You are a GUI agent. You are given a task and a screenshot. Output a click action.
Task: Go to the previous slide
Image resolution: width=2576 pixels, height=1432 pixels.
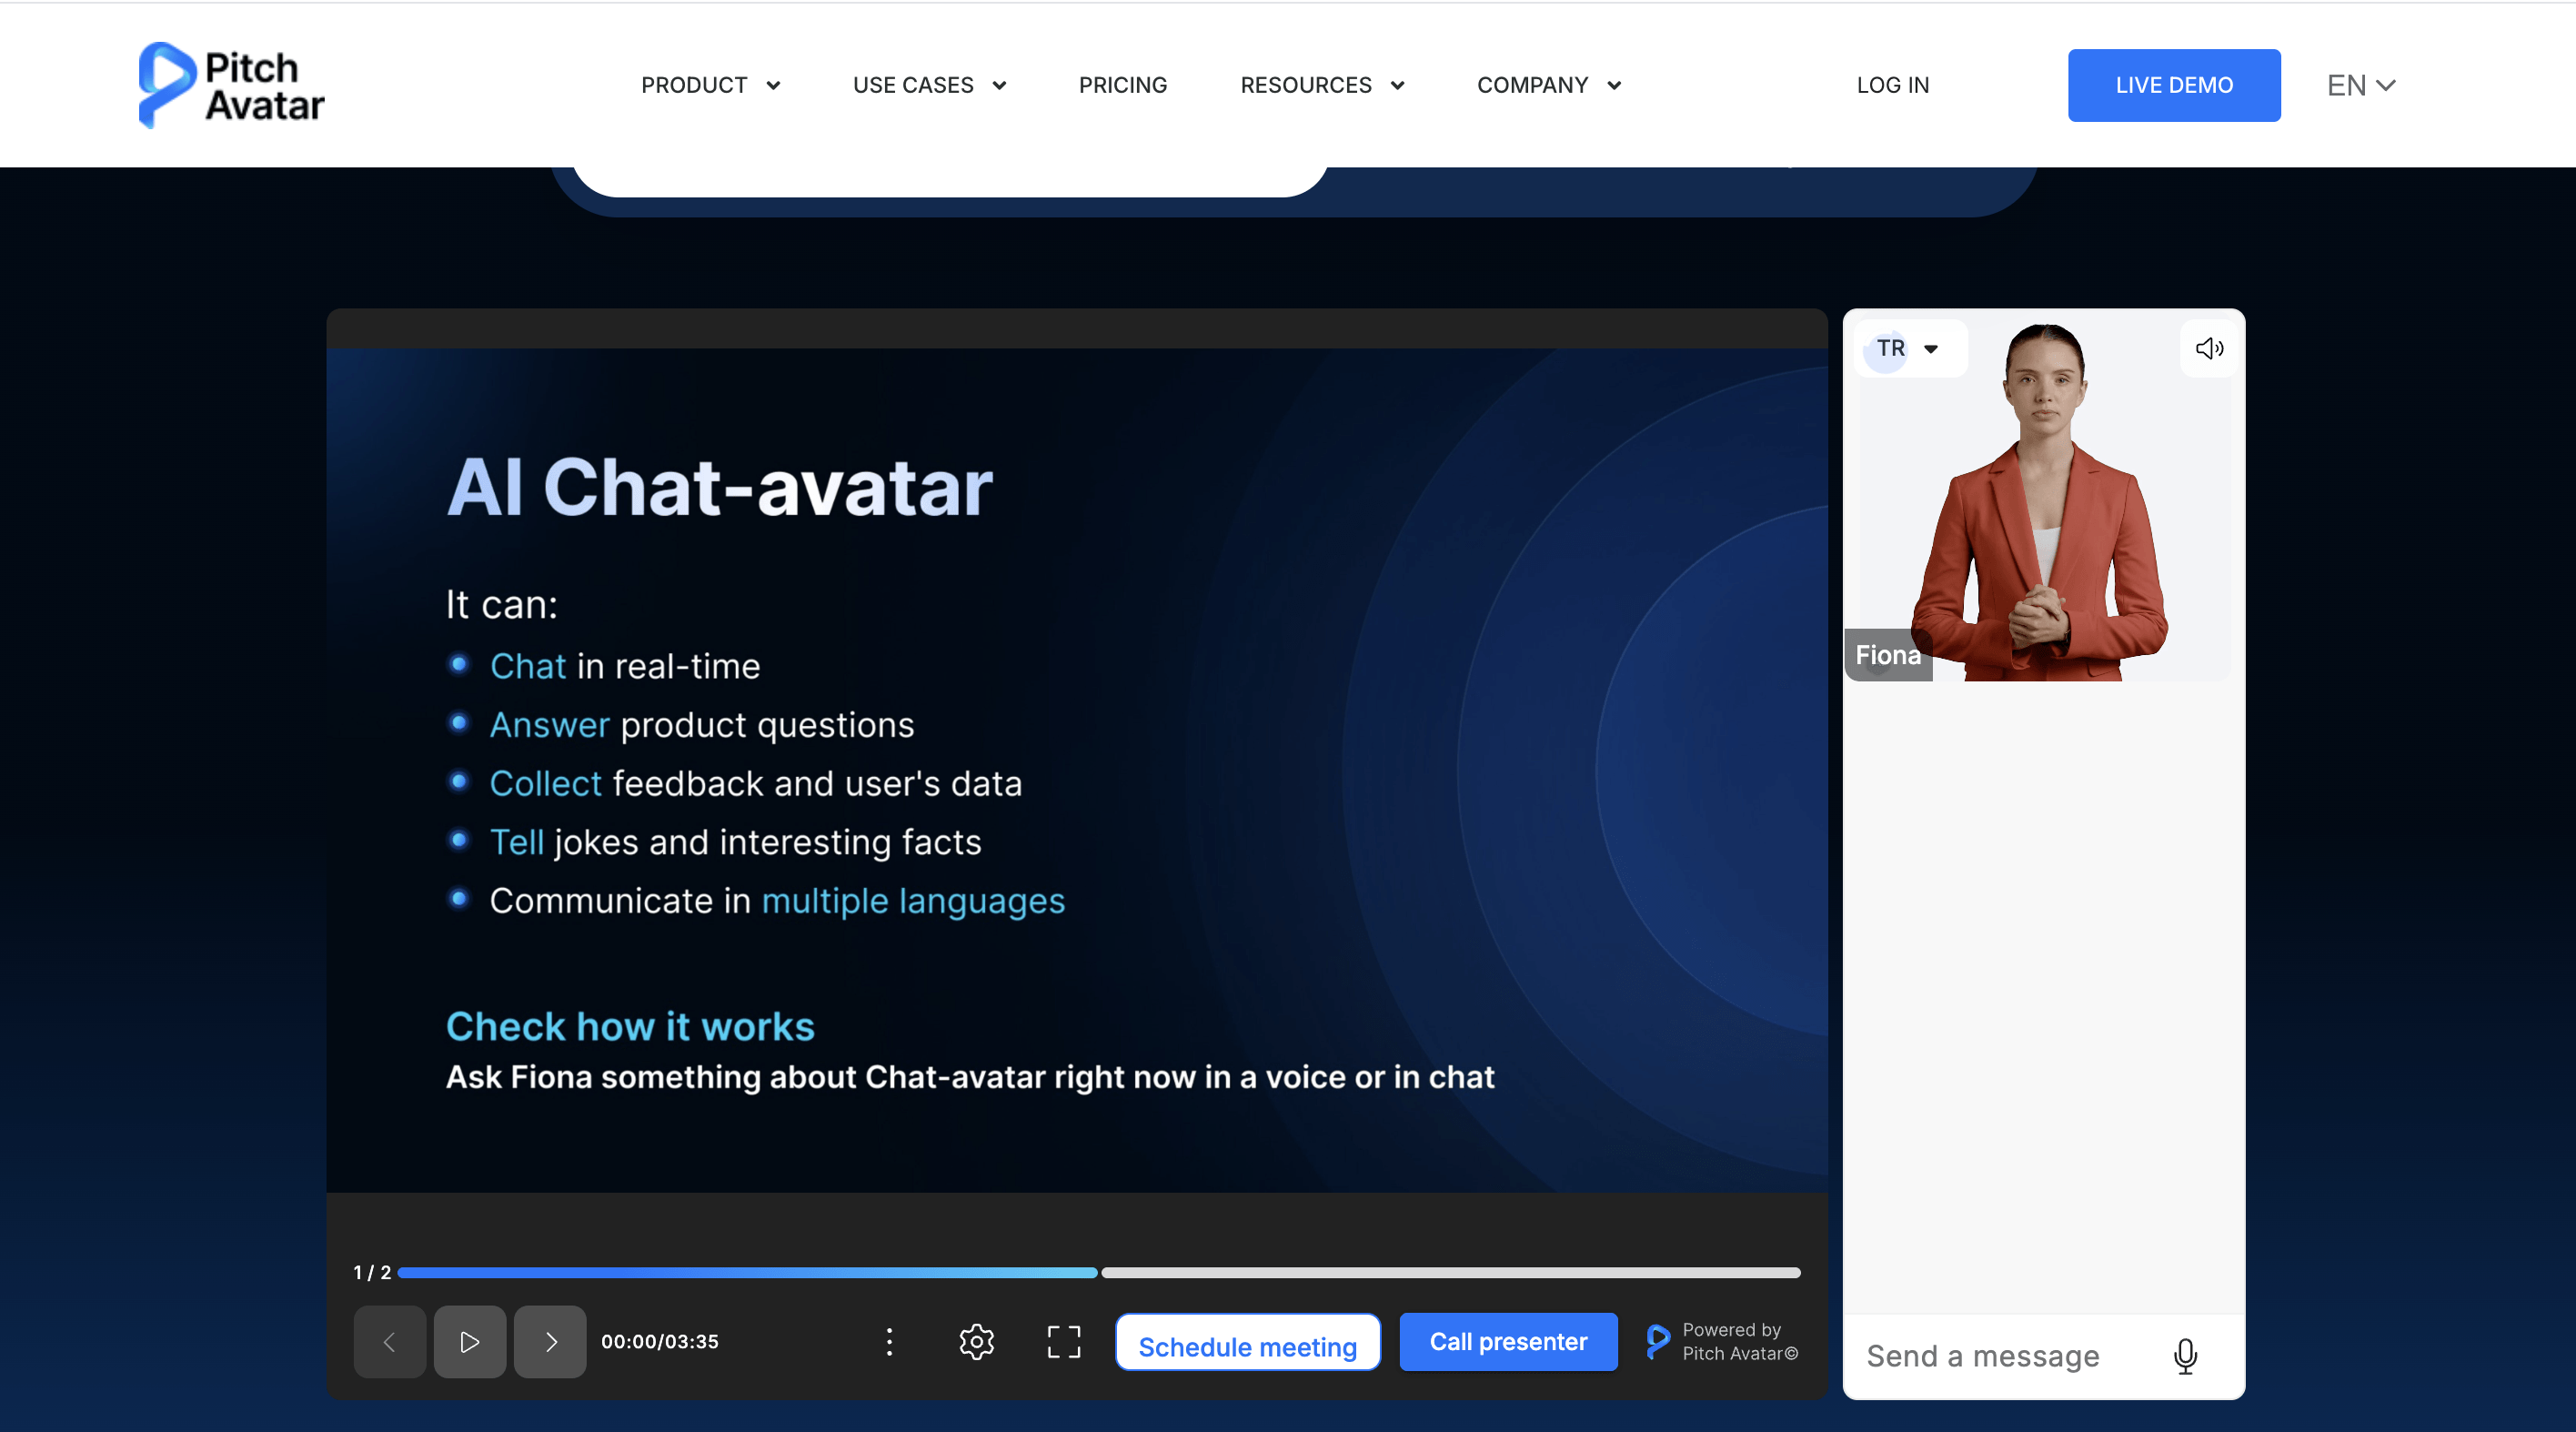click(389, 1341)
